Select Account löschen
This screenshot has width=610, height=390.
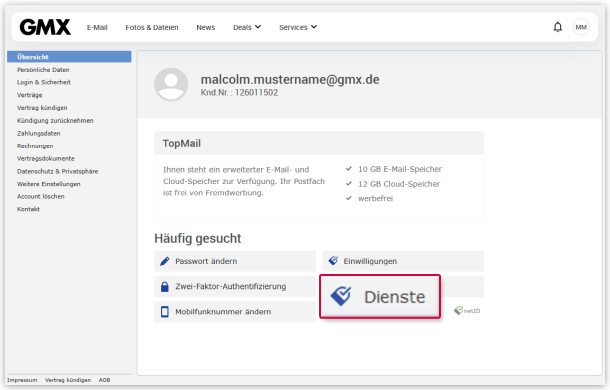click(40, 196)
